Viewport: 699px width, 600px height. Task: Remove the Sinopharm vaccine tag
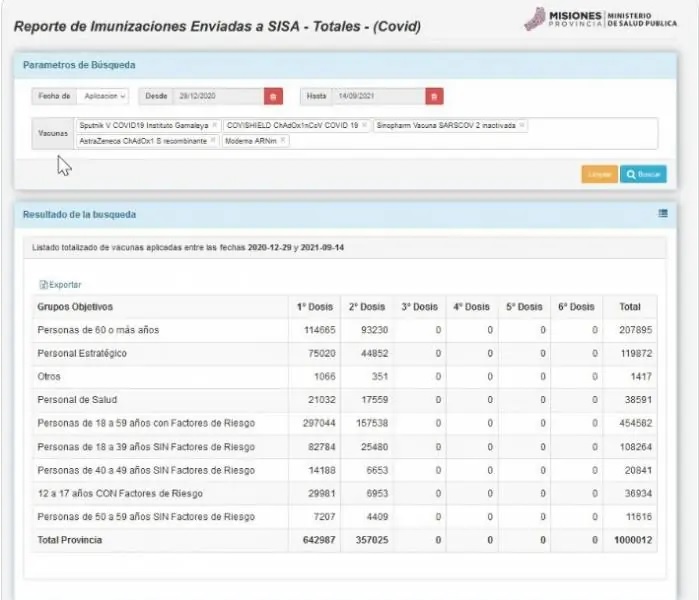pos(522,125)
